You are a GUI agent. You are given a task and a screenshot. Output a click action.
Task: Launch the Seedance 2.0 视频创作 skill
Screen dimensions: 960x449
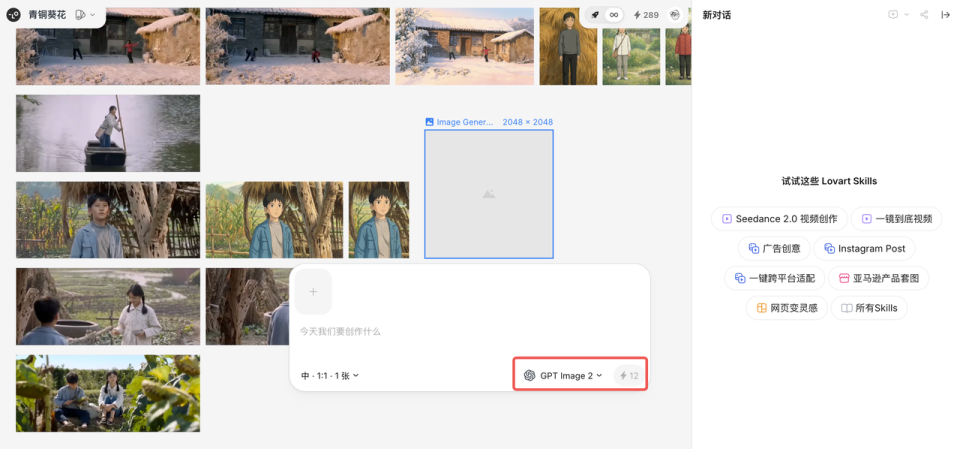[x=779, y=219]
